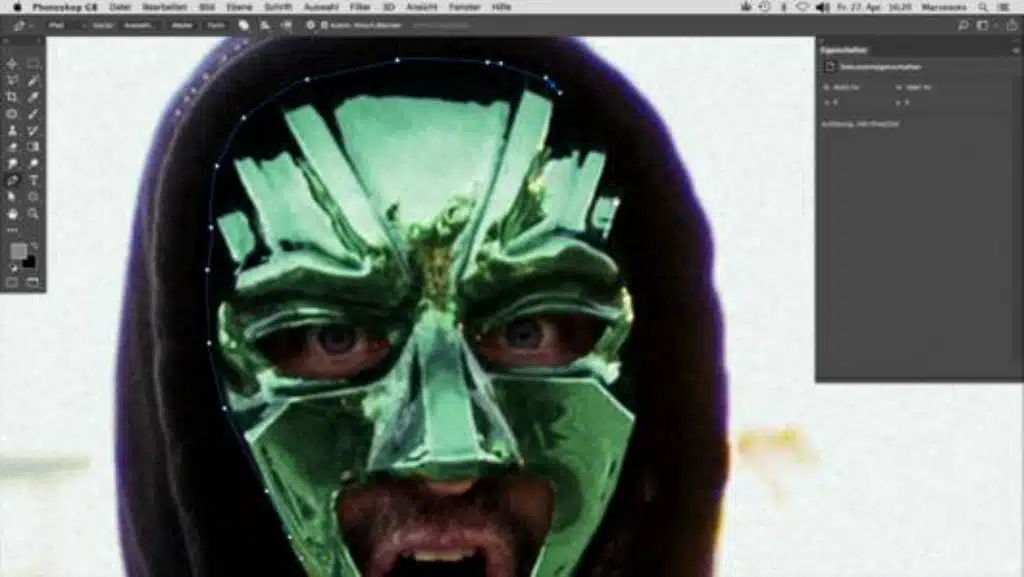Open the Edit Toolbar three-dots button
The image size is (1024, 577).
point(12,230)
